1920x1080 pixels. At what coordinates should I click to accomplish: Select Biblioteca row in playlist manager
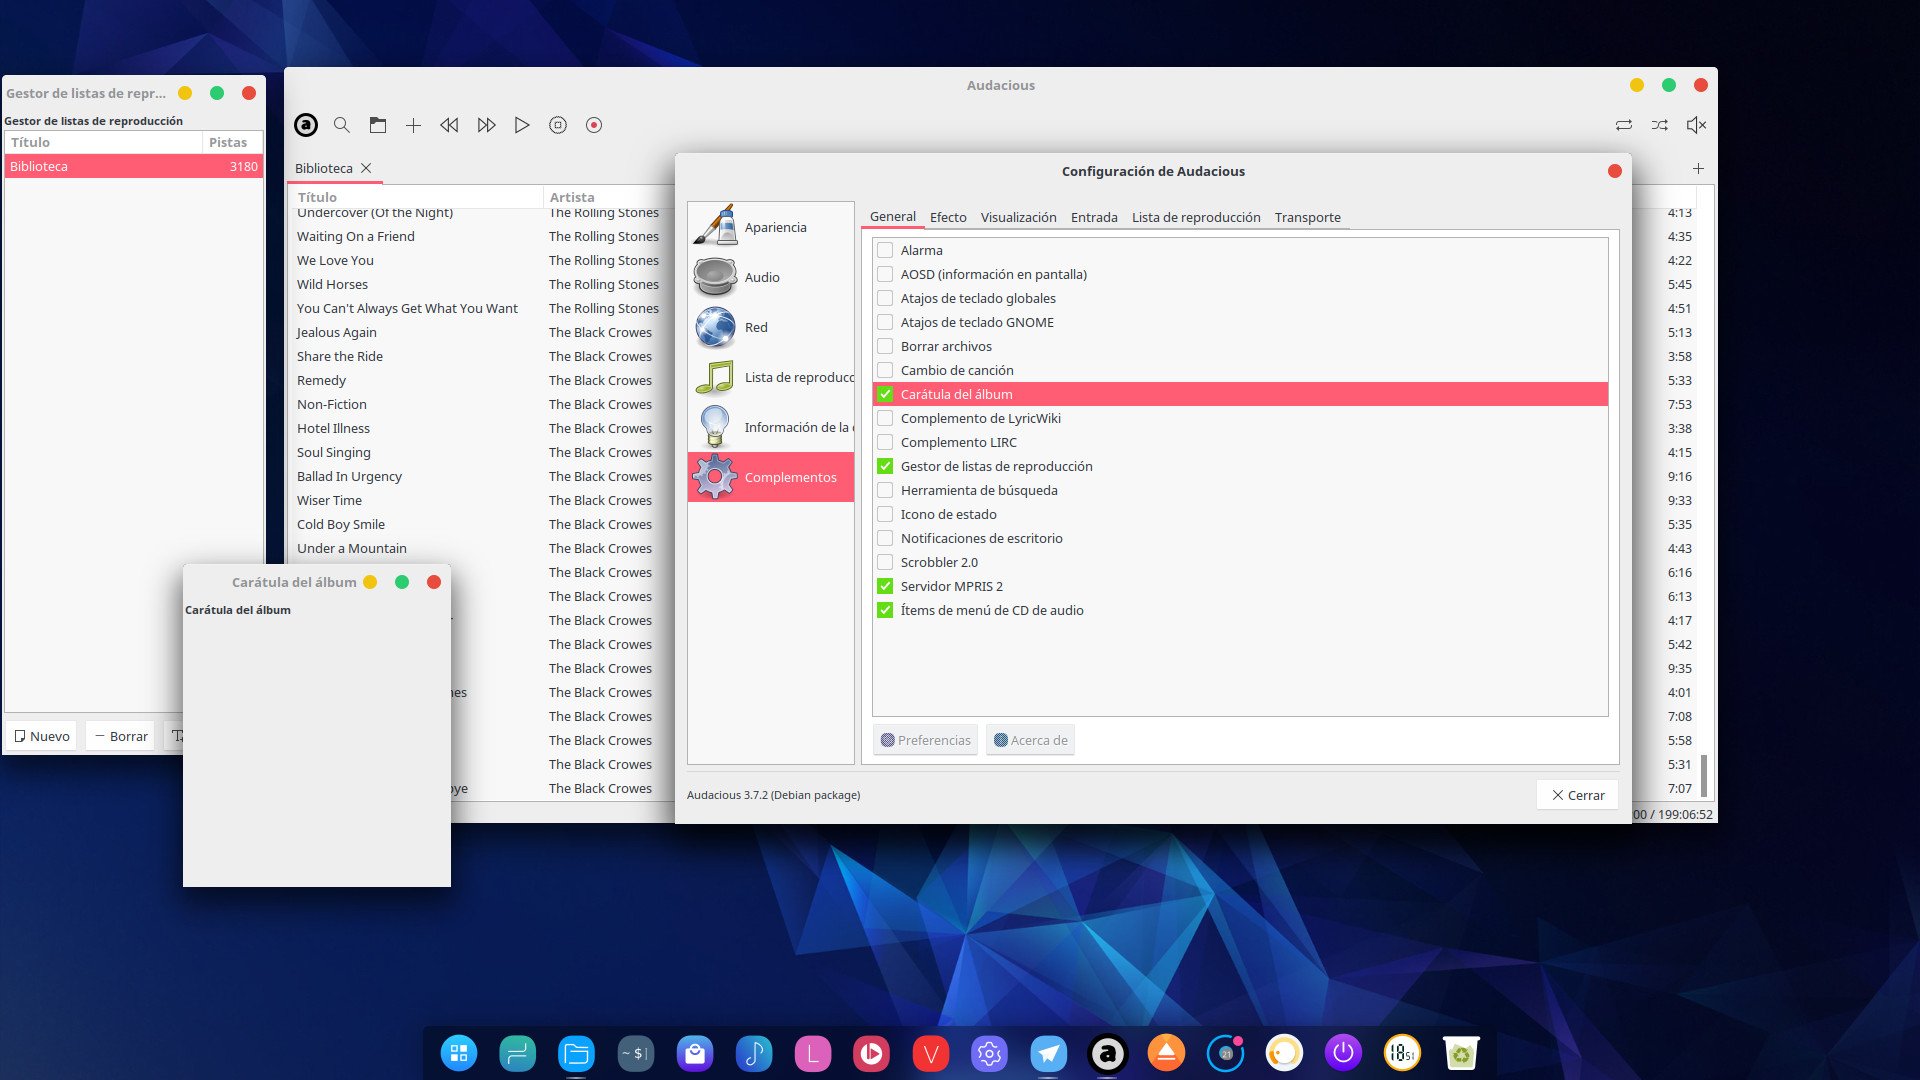pos(134,166)
